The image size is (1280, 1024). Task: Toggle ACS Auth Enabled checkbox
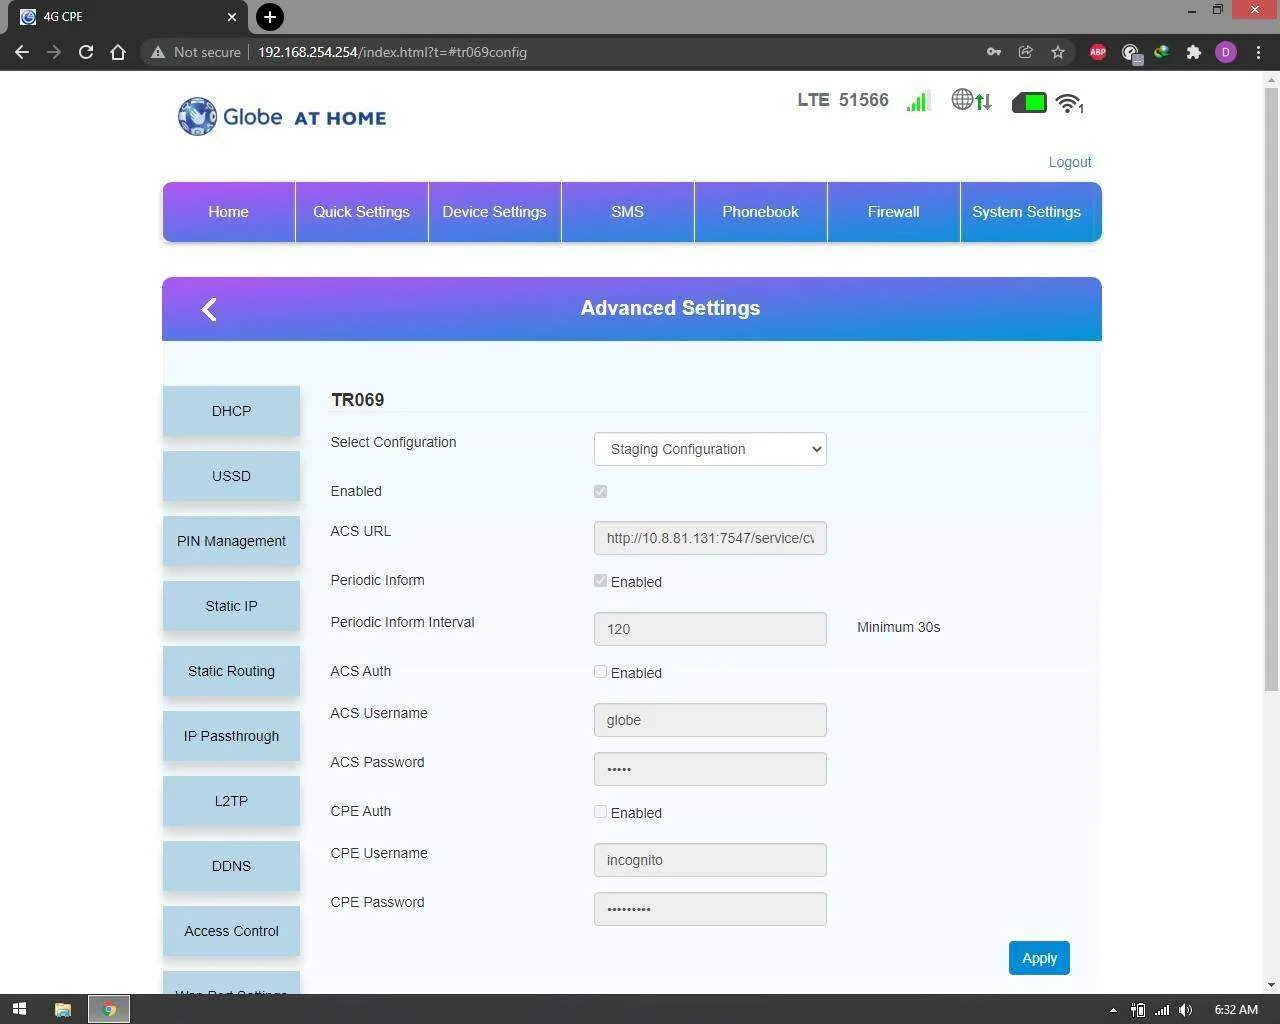[x=600, y=671]
